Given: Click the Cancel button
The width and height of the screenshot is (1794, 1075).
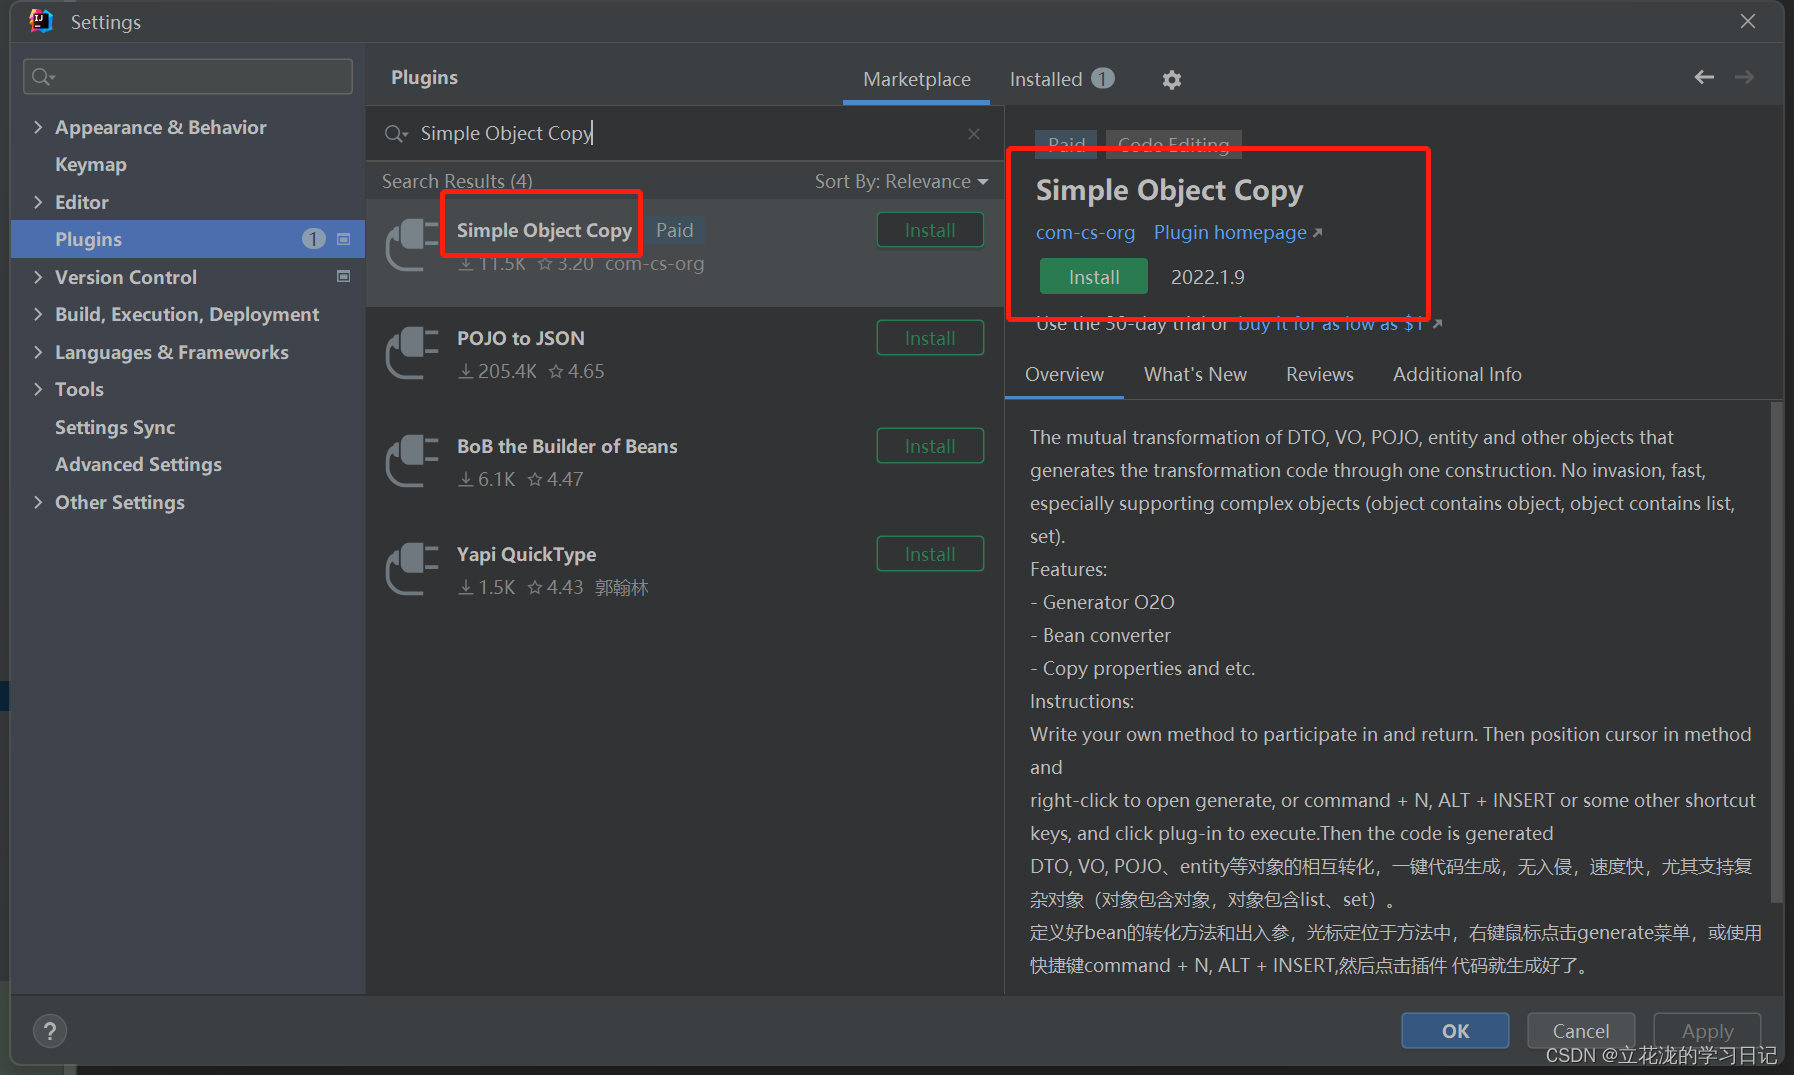Looking at the screenshot, I should tap(1581, 1031).
